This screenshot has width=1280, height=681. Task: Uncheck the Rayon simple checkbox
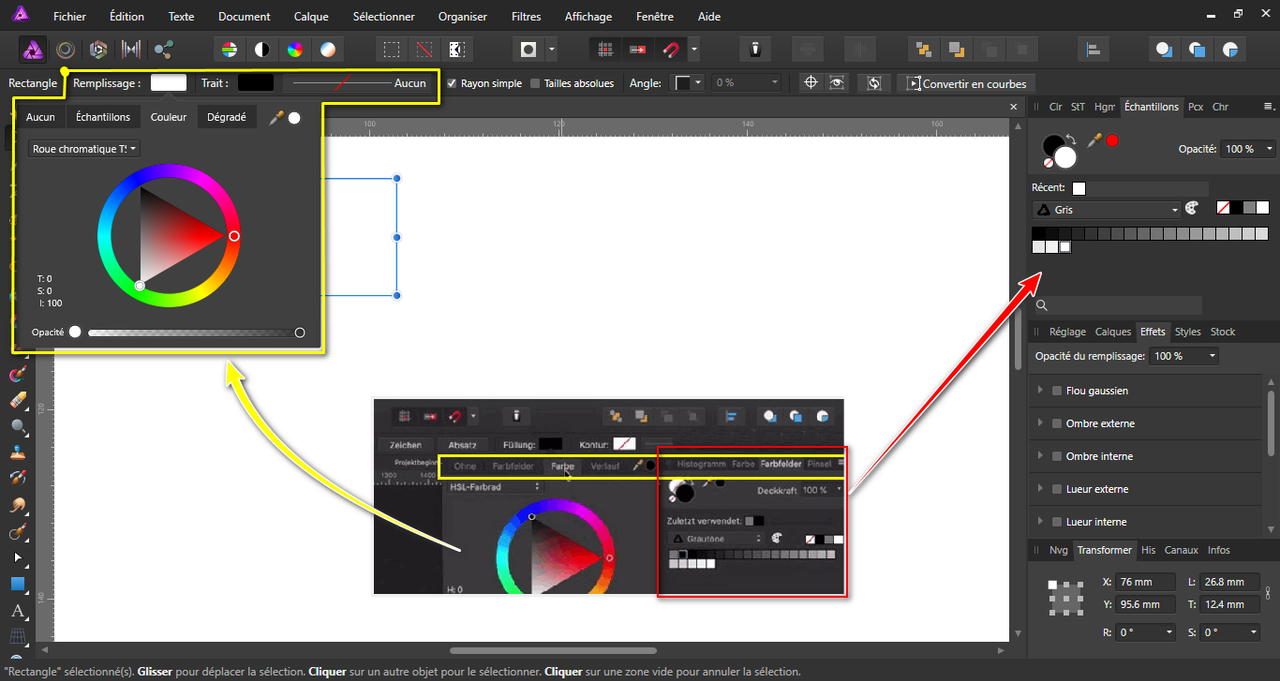pyautogui.click(x=452, y=83)
